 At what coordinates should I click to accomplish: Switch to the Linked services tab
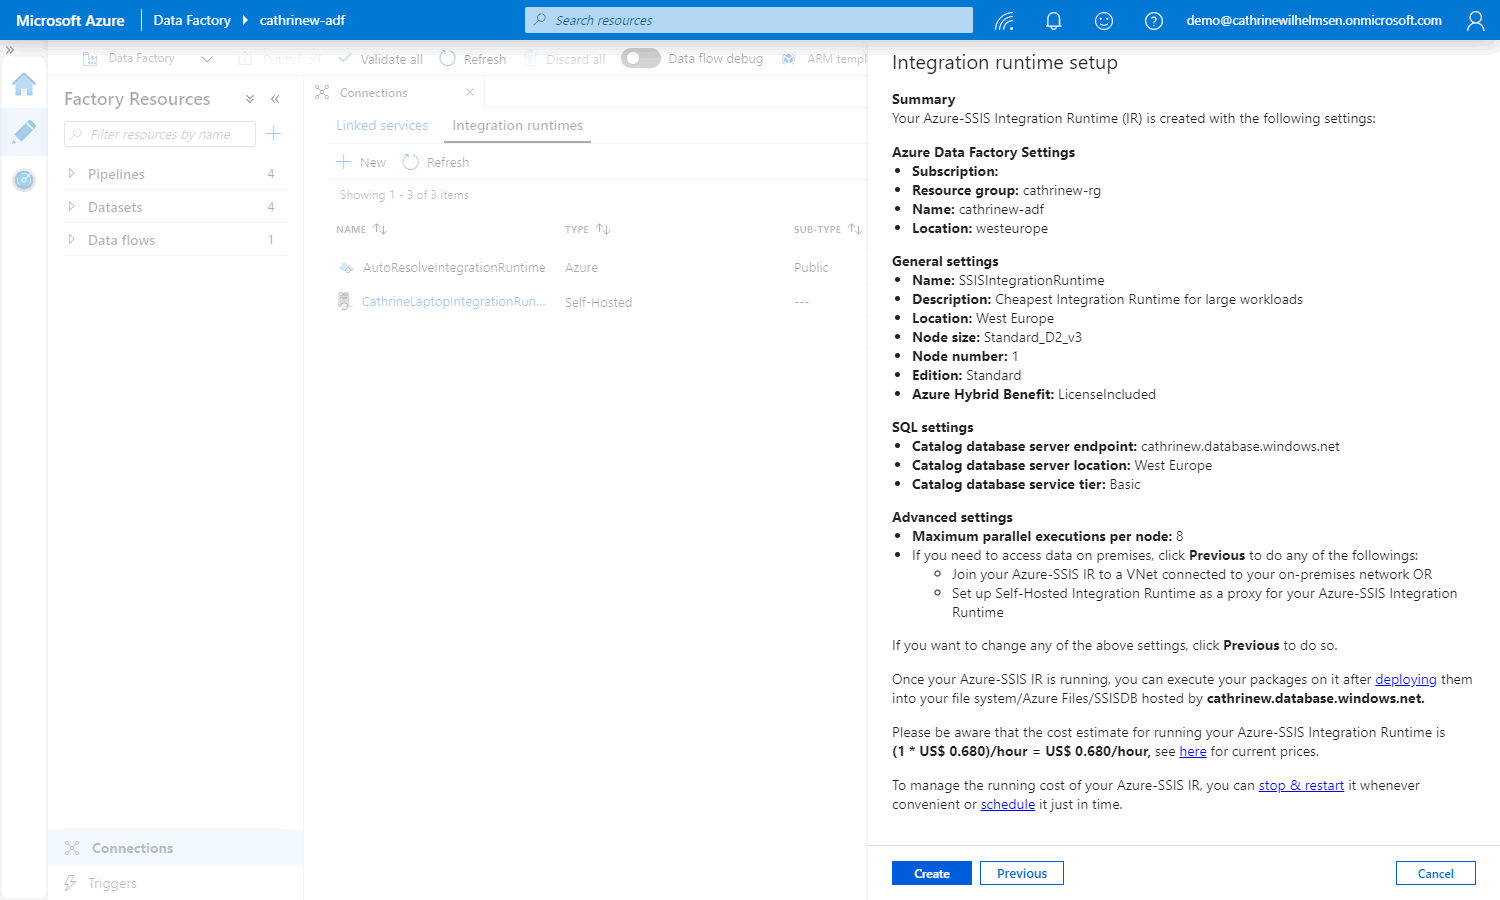(x=382, y=126)
